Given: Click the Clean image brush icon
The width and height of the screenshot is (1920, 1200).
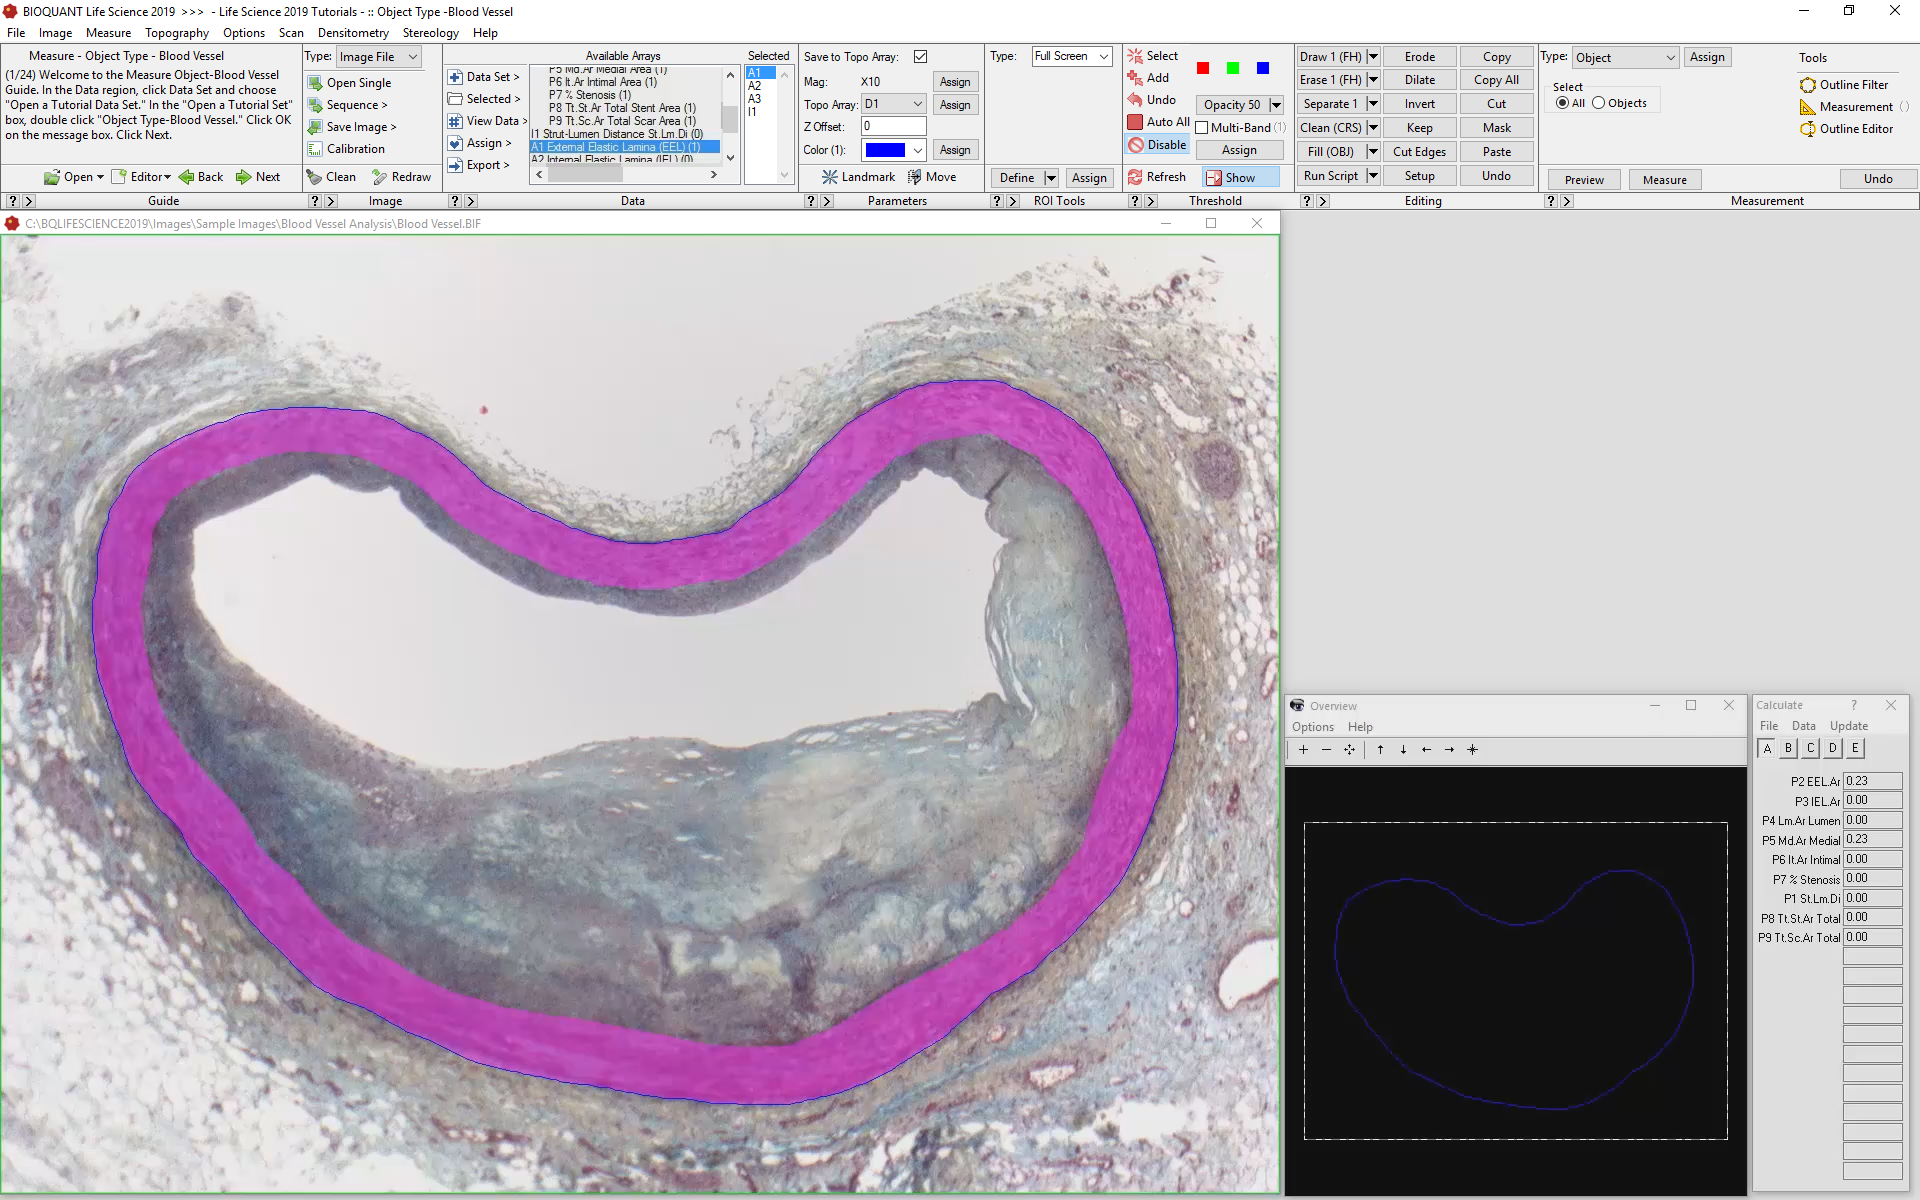Looking at the screenshot, I should coord(314,177).
